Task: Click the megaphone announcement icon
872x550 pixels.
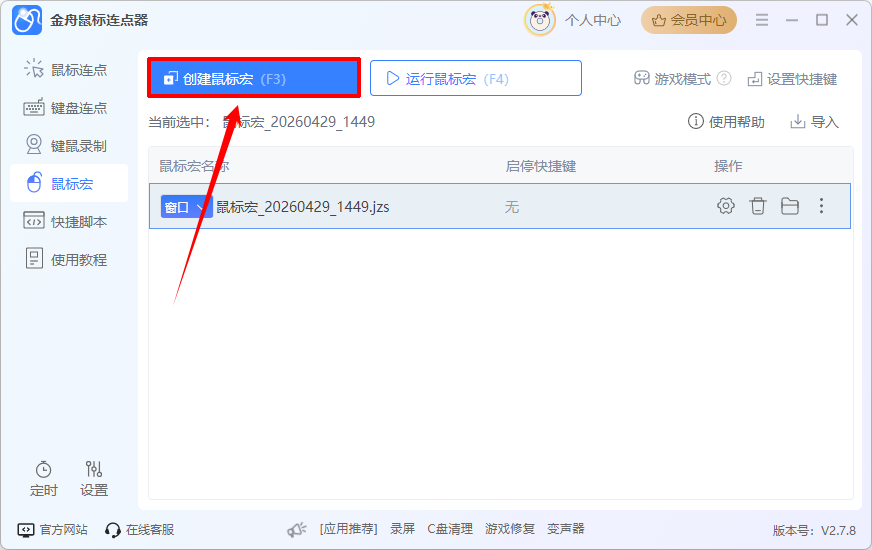Action: tap(297, 529)
